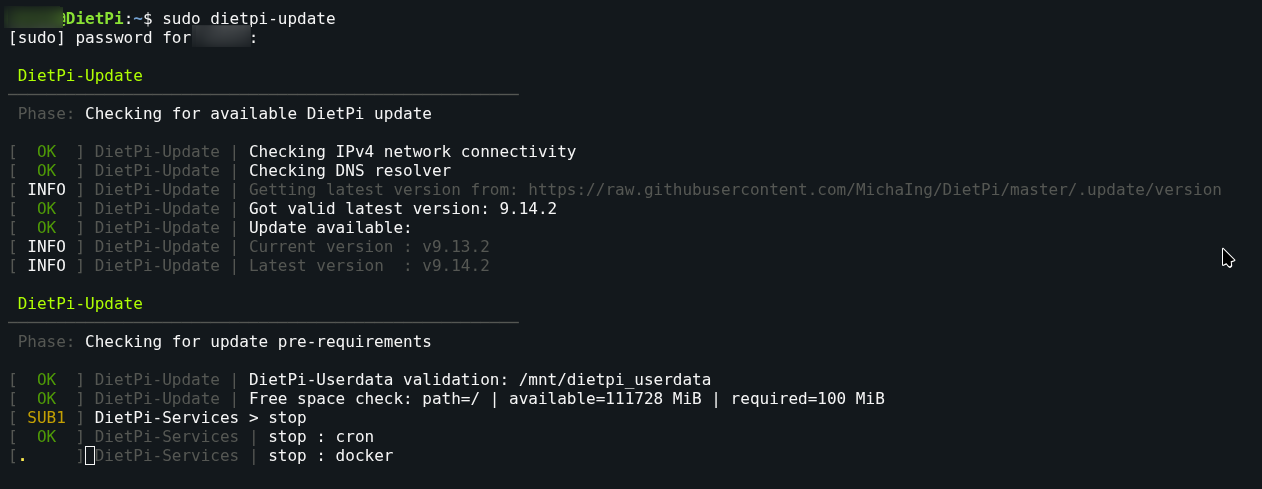Viewport: 1262px width, 489px height.
Task: Click the Free space check line
Action: pos(567,398)
